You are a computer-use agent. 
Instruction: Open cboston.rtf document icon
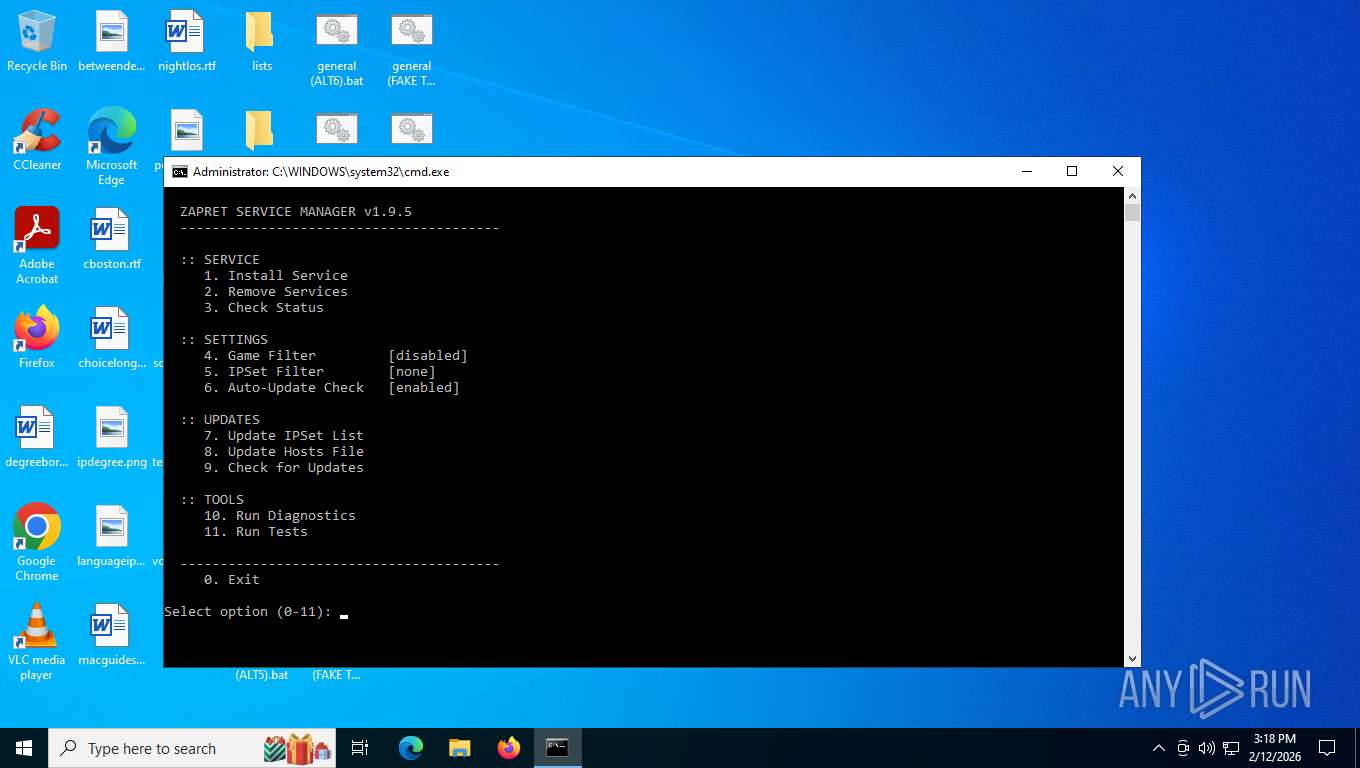(x=112, y=240)
